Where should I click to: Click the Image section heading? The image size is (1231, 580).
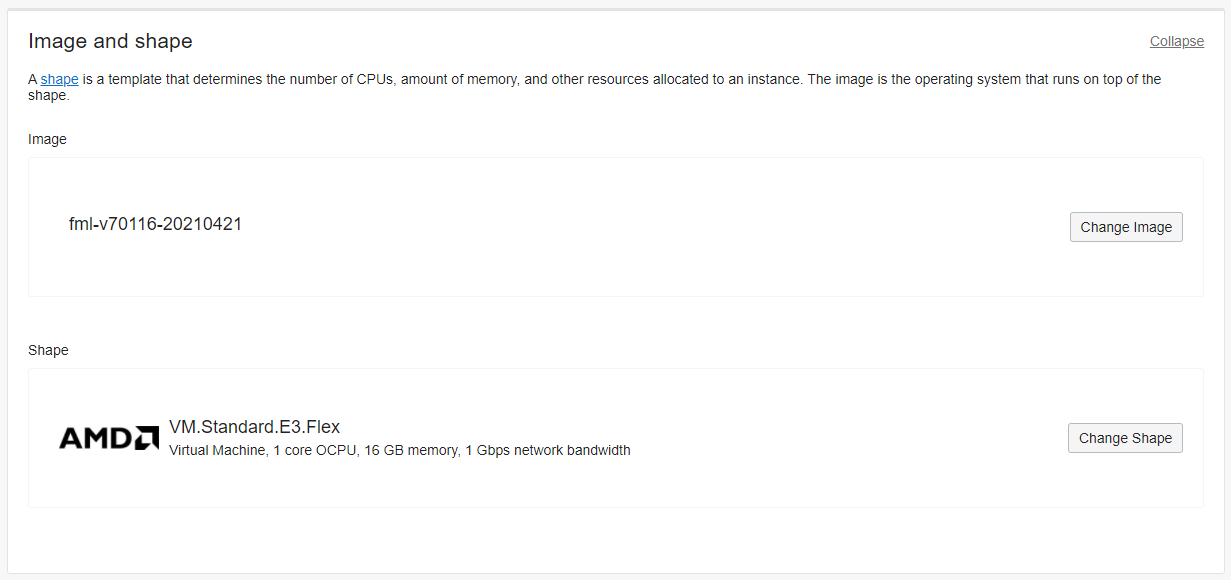pyautogui.click(x=47, y=139)
